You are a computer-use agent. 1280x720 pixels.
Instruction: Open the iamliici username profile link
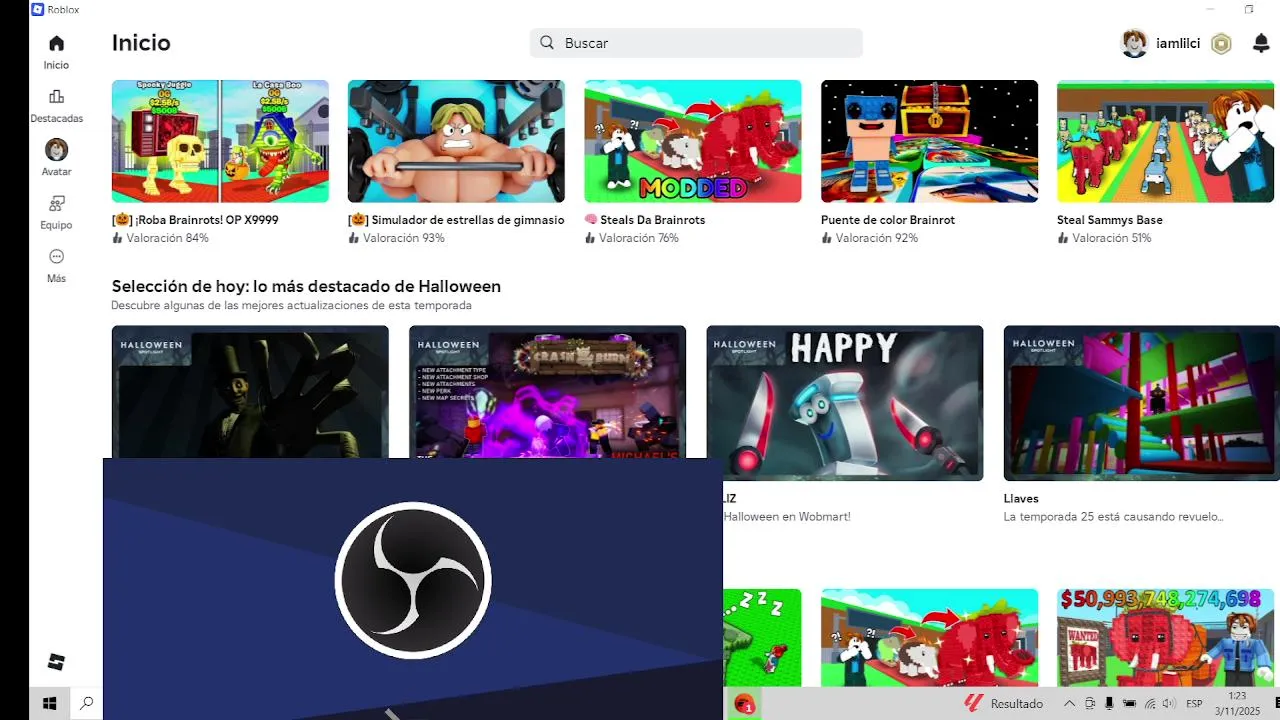(1178, 44)
